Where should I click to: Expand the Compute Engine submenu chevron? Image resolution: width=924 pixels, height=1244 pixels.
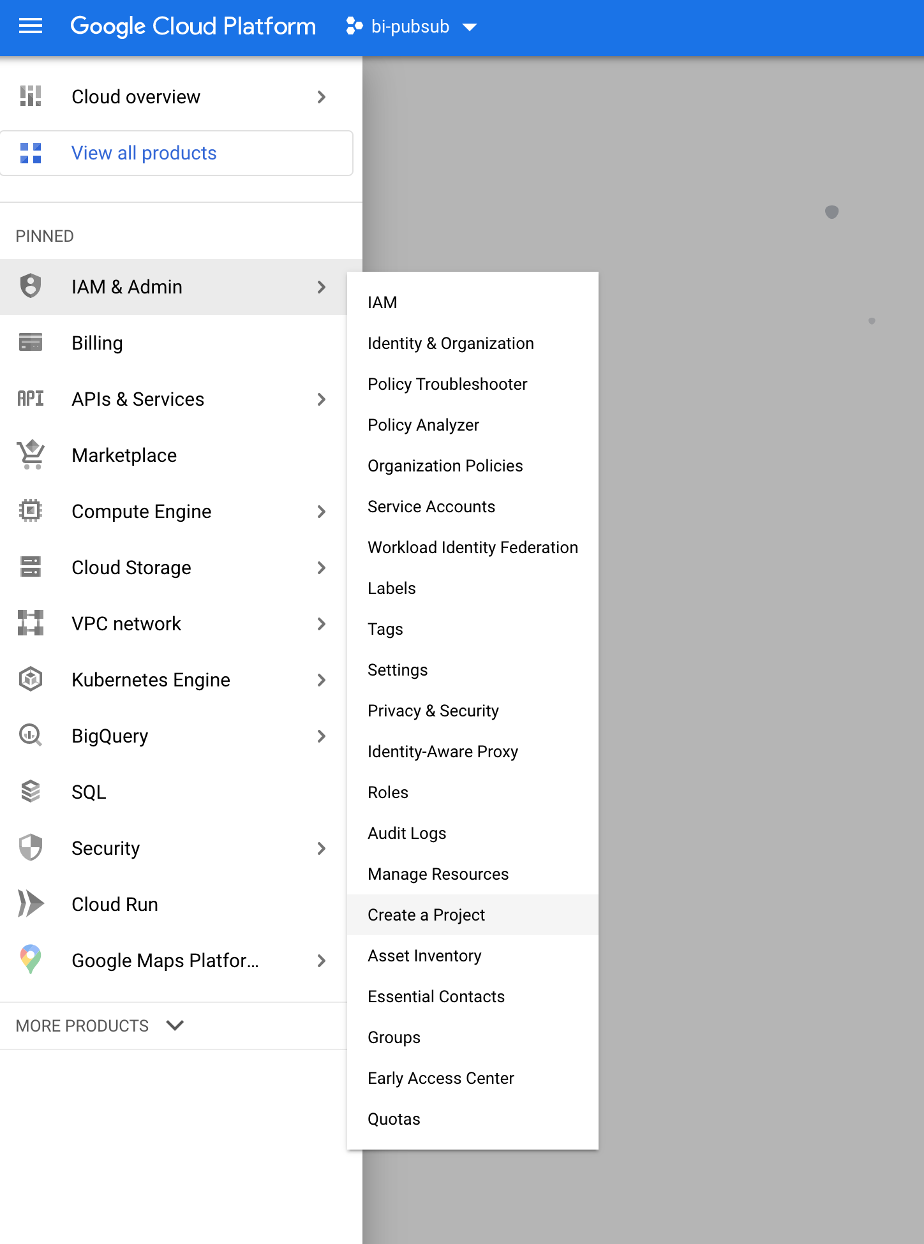[x=321, y=511]
